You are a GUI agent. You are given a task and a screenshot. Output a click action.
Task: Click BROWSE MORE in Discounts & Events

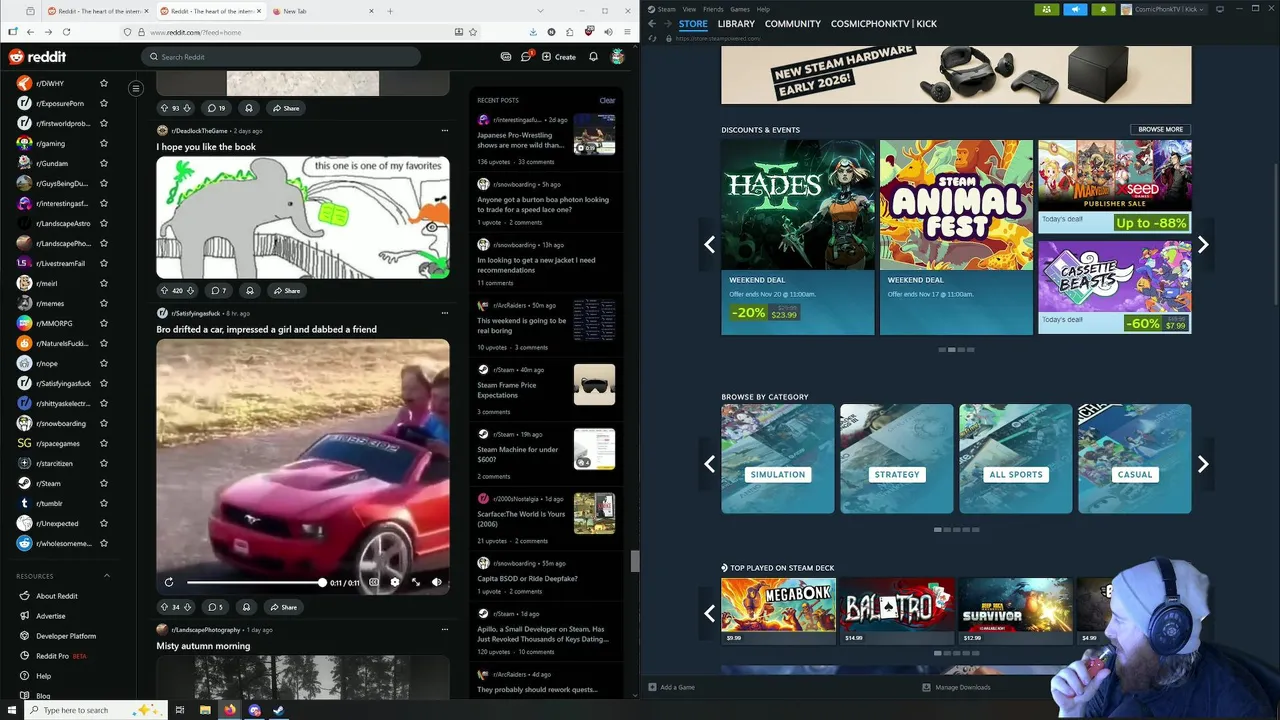tap(1160, 129)
